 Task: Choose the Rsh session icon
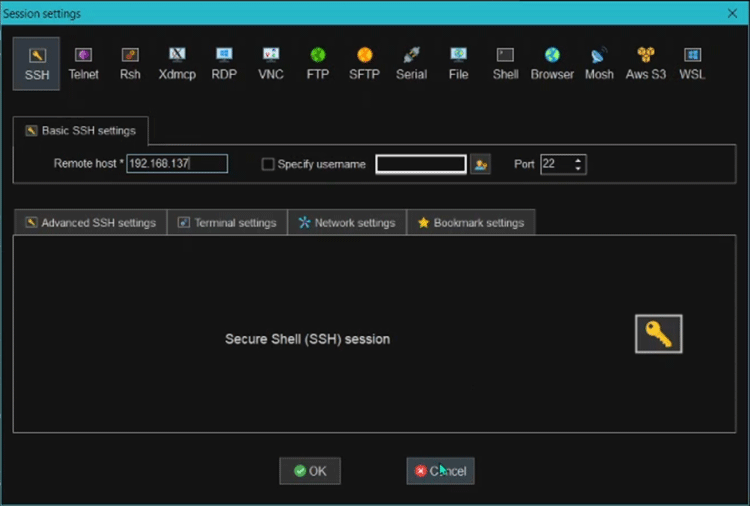(x=130, y=64)
